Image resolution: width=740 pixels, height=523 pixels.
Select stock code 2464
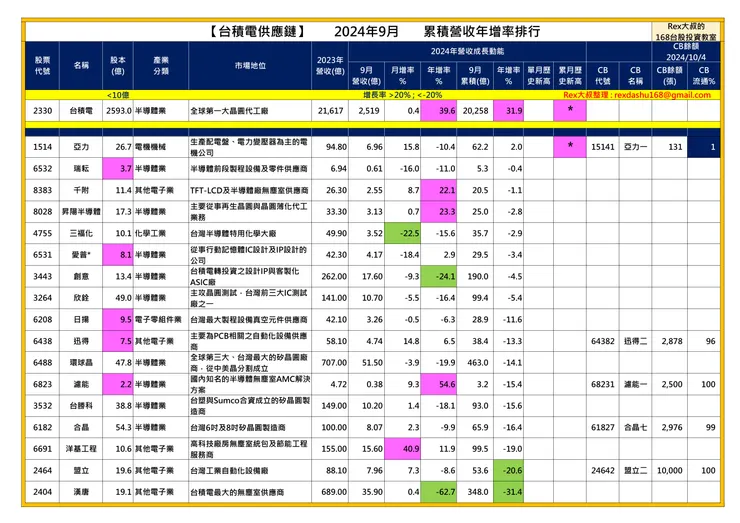42,471
